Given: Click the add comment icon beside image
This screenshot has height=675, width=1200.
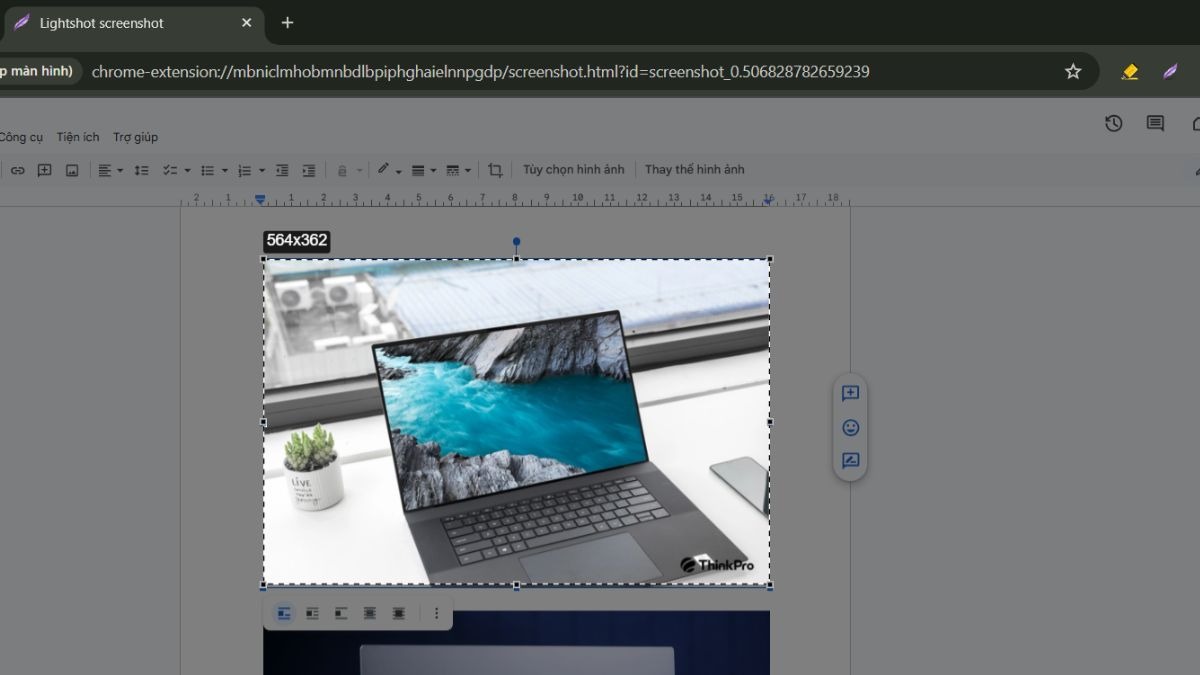Looking at the screenshot, I should 850,394.
